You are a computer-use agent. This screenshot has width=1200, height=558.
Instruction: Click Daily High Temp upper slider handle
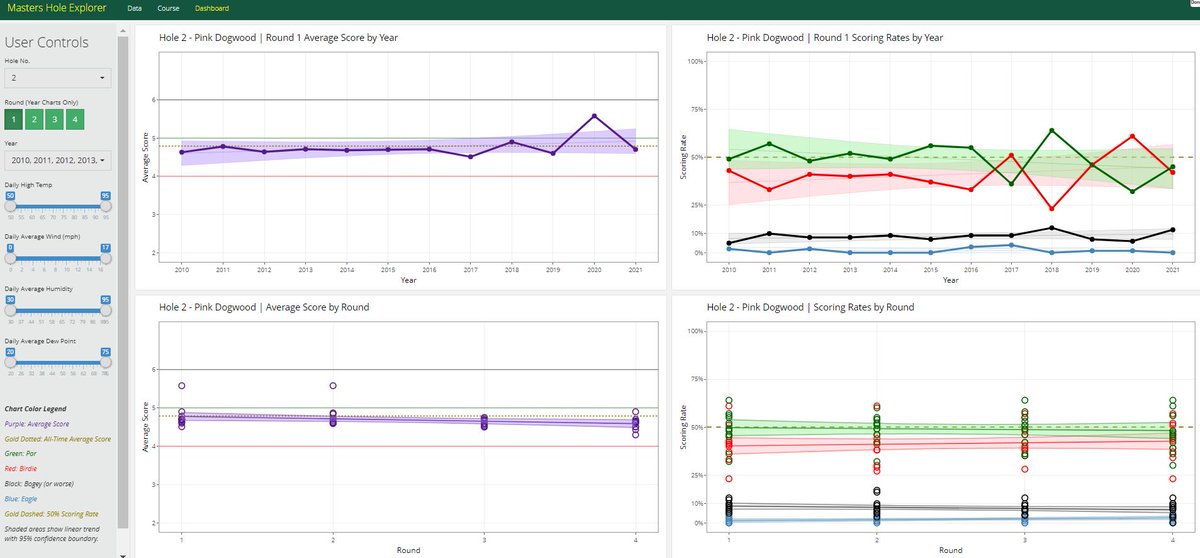105,205
